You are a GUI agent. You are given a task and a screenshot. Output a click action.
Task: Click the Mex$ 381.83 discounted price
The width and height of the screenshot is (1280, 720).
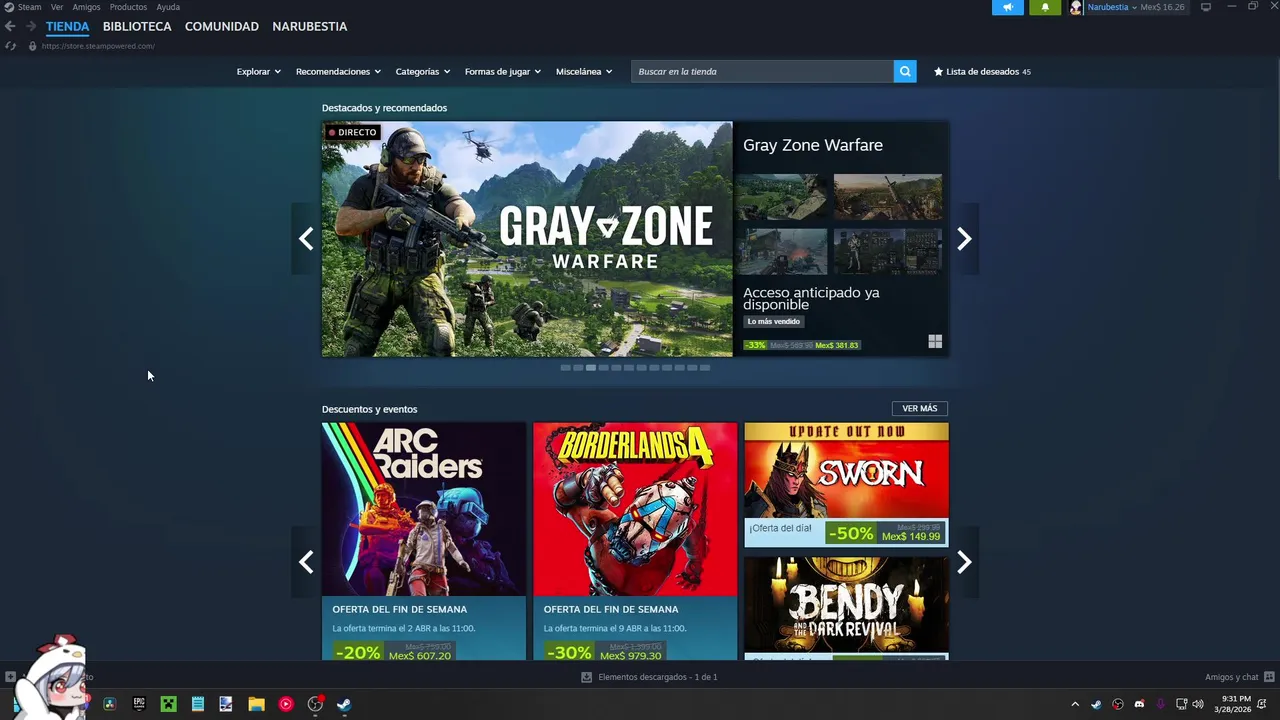pos(837,345)
